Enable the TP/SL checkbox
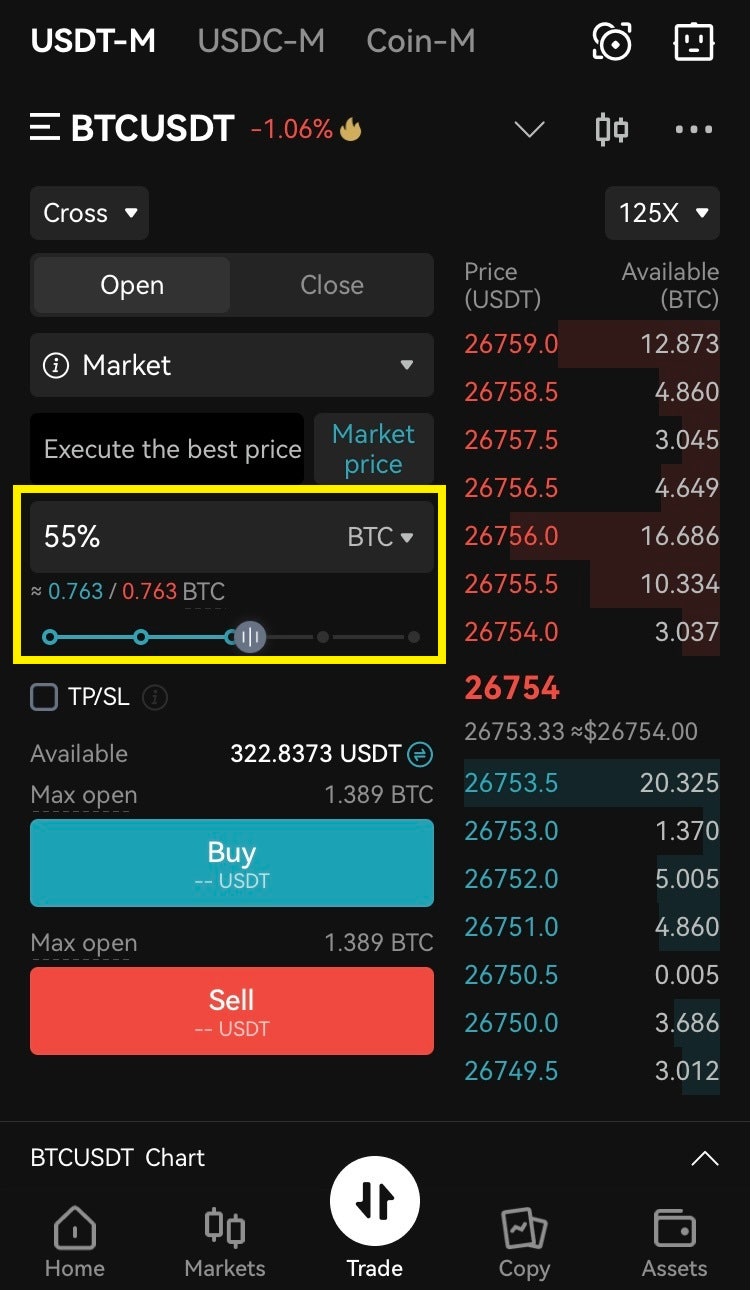750x1290 pixels. (x=45, y=697)
